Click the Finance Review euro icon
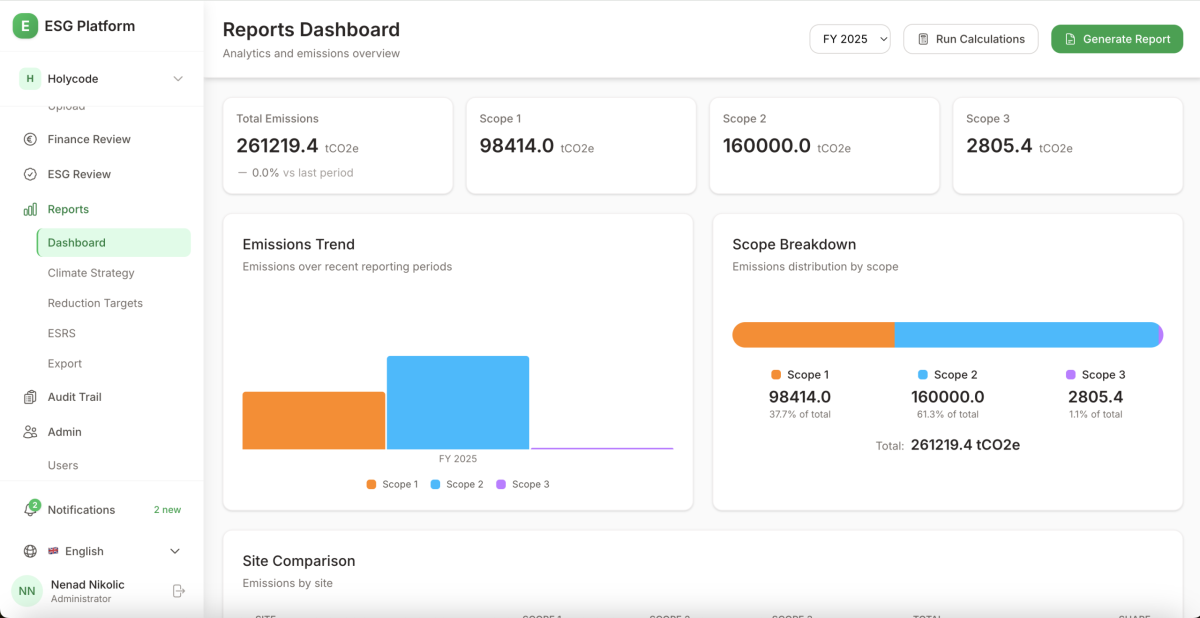Image resolution: width=1200 pixels, height=618 pixels. coord(30,140)
